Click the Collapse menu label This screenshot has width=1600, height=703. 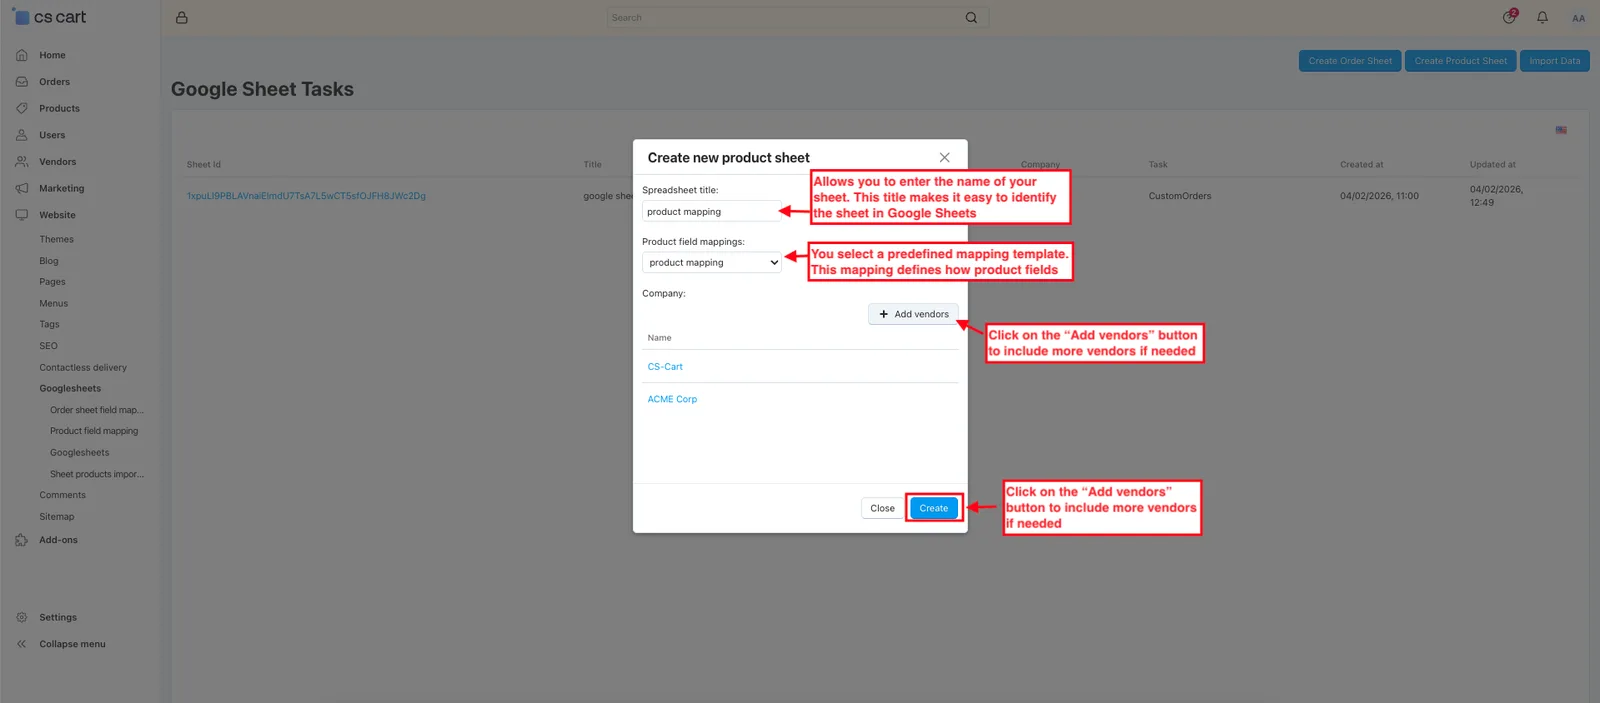[x=72, y=644]
